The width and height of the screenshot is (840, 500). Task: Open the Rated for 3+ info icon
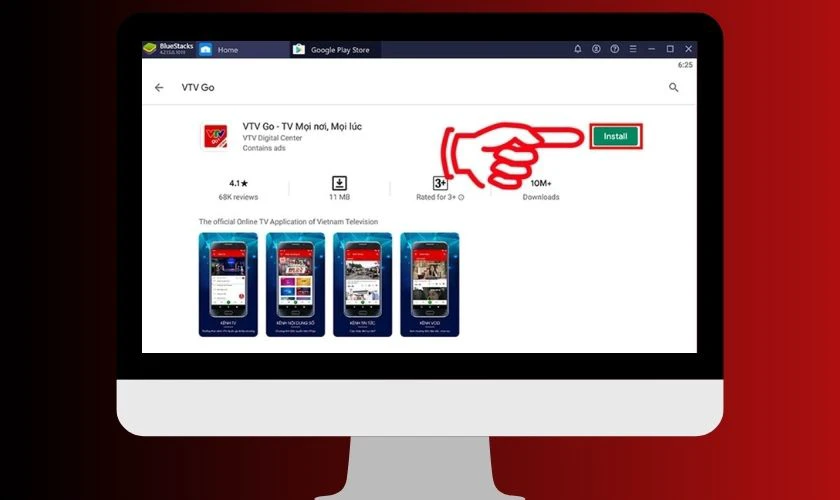tap(461, 197)
